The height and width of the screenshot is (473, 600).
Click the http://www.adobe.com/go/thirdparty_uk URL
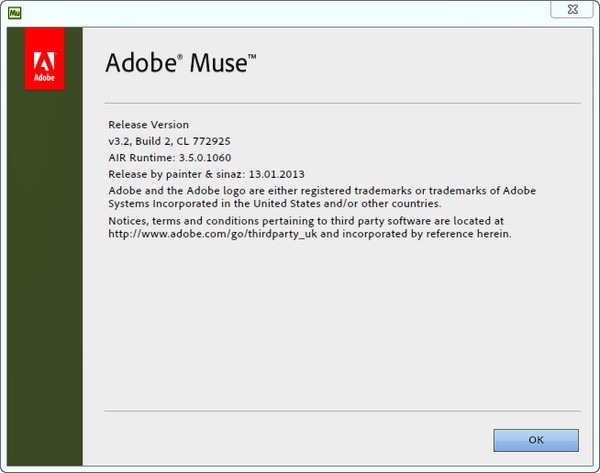click(213, 234)
